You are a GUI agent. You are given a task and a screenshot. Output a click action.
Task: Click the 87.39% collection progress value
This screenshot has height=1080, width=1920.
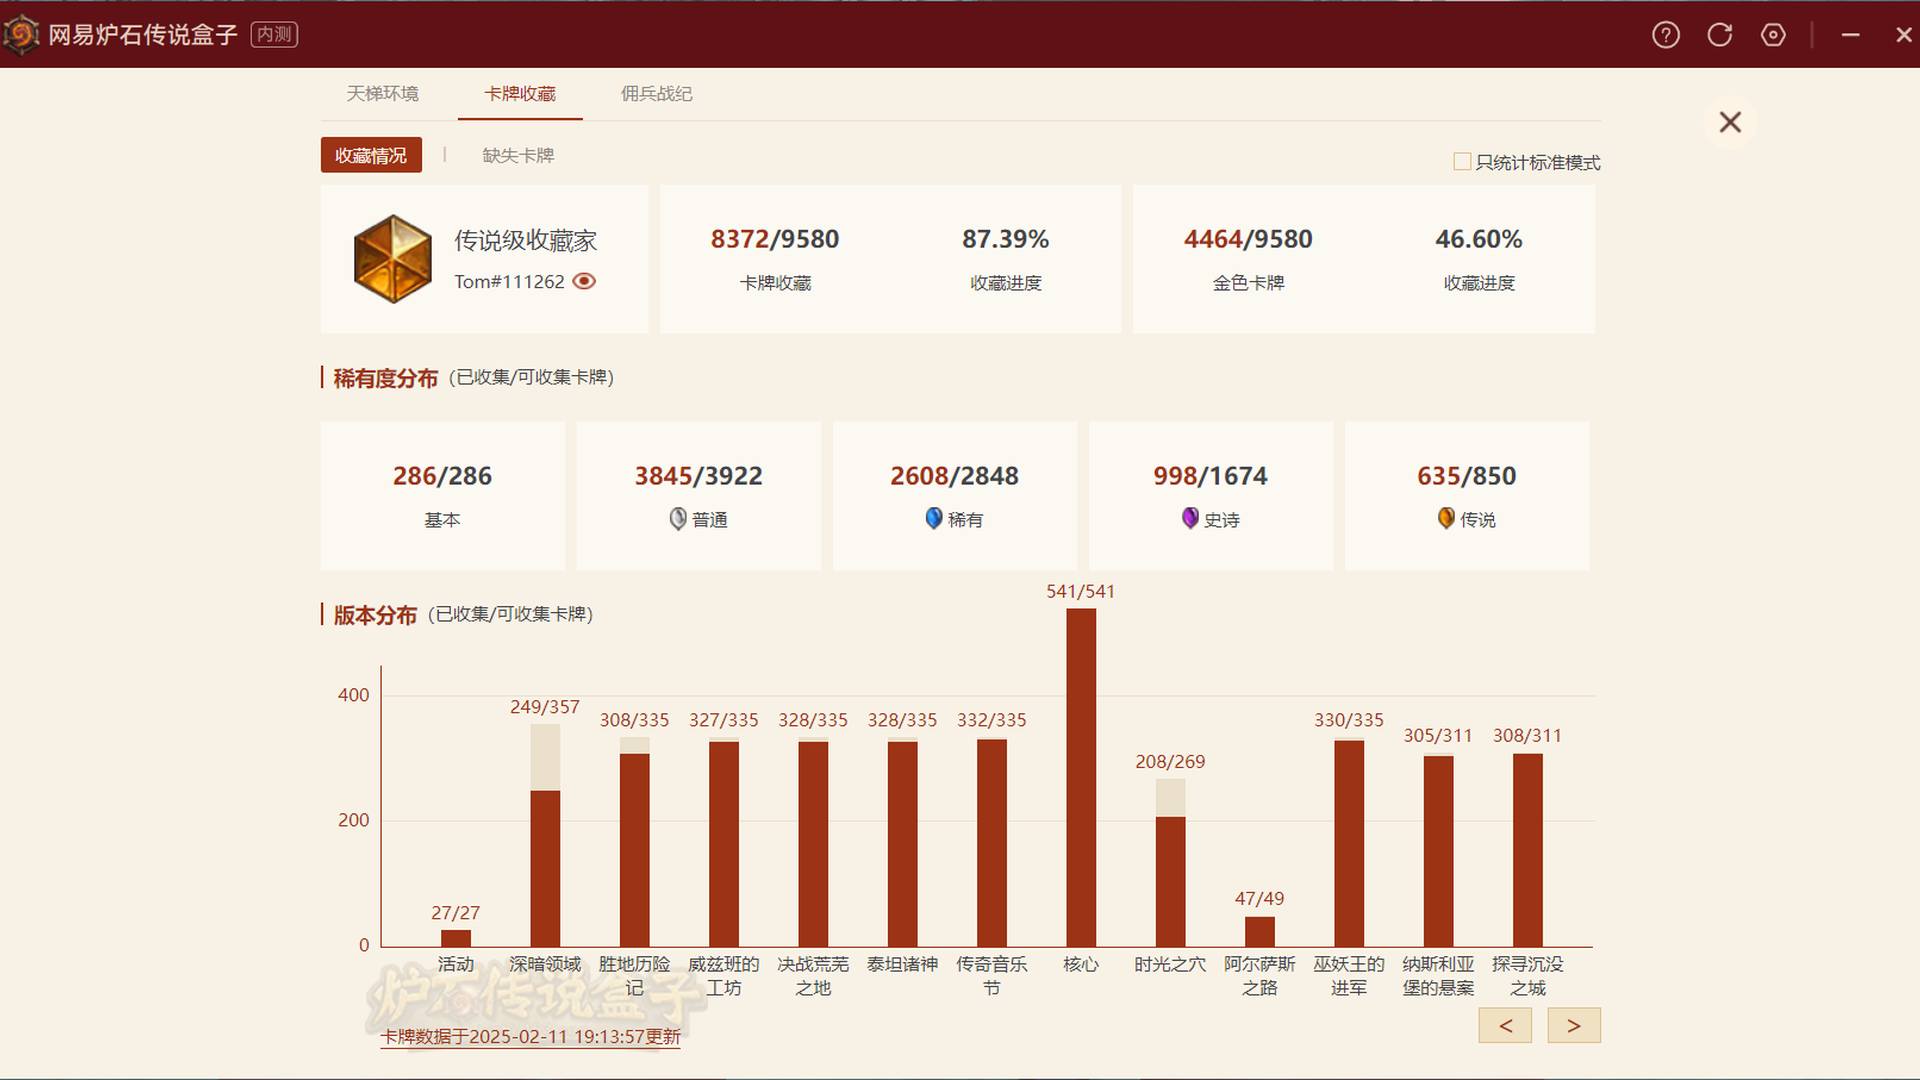[x=1006, y=239]
